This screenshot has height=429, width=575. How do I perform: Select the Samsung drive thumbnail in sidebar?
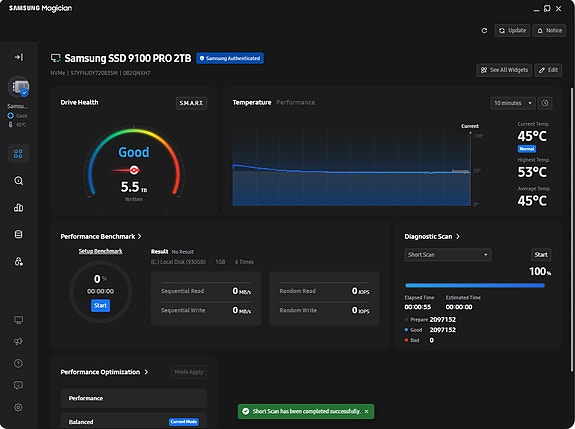point(19,87)
